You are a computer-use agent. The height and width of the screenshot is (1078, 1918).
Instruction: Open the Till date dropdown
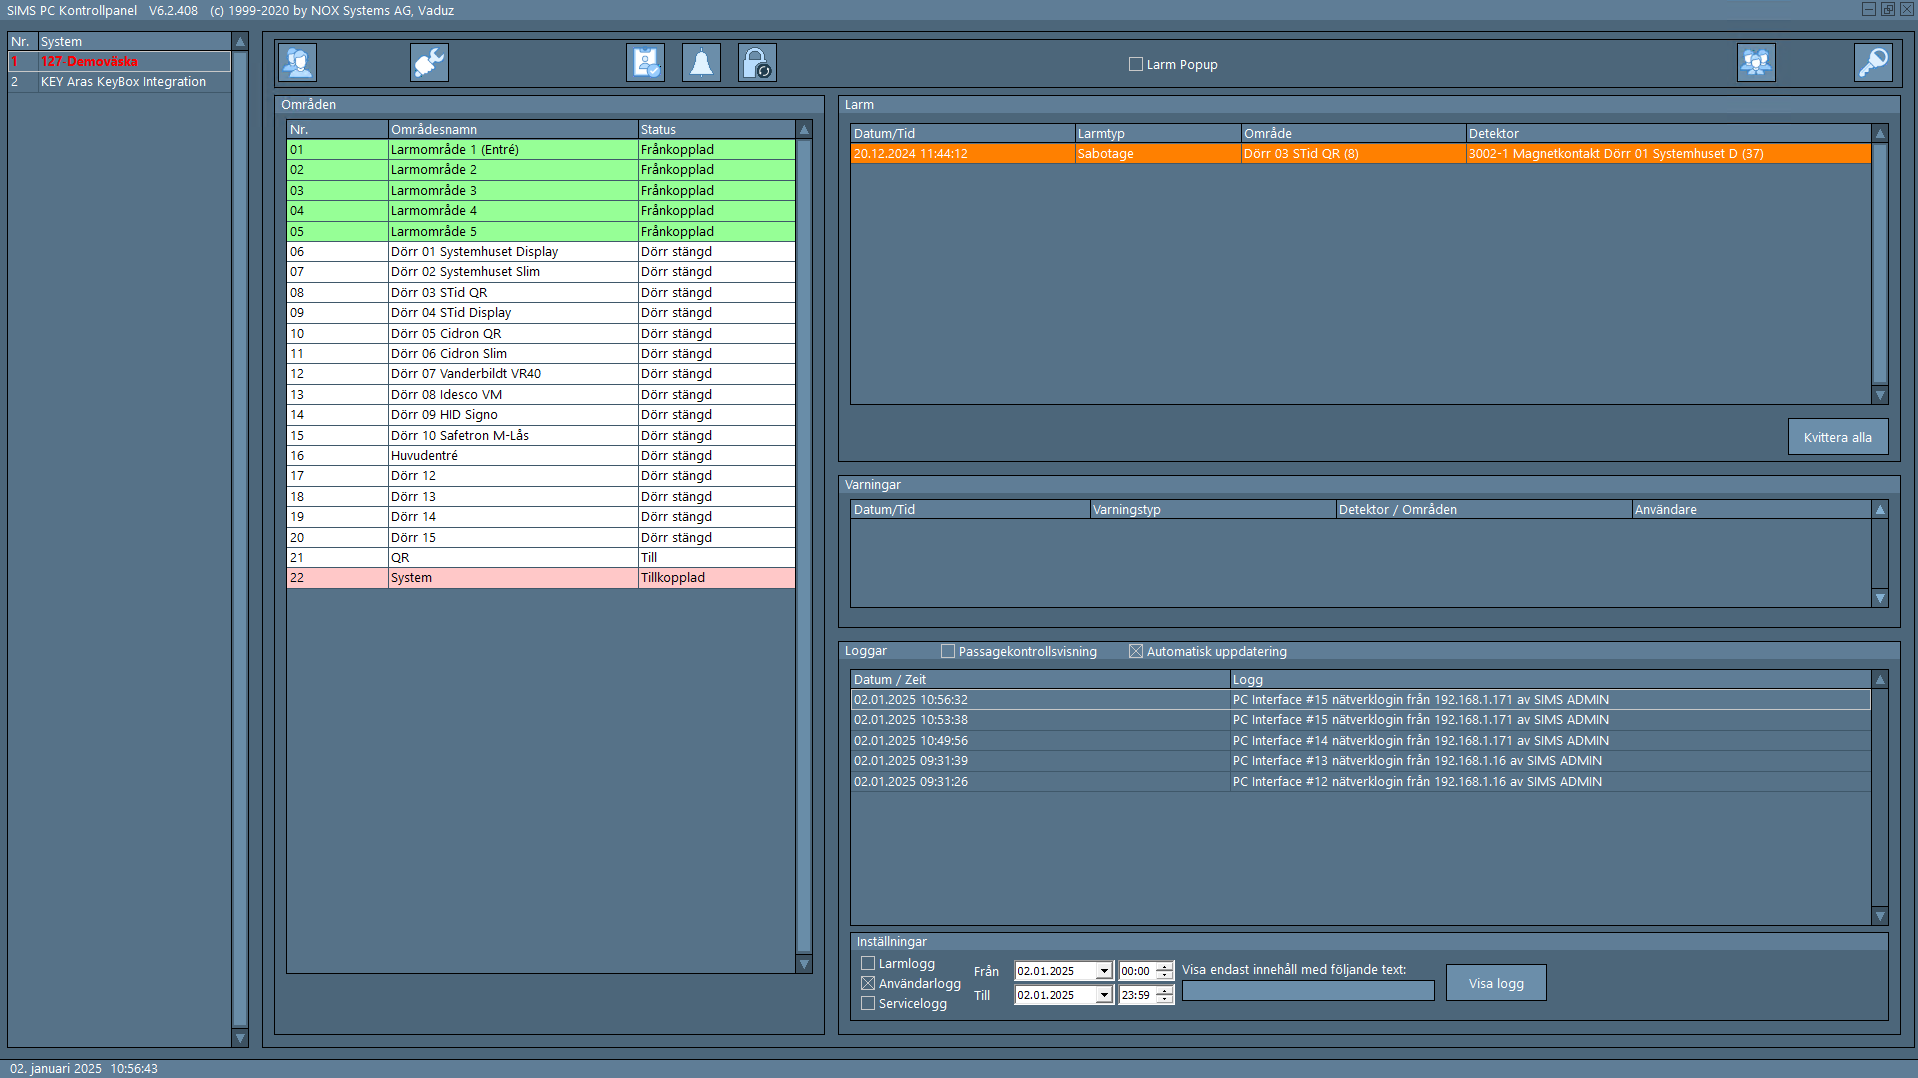pyautogui.click(x=1104, y=995)
